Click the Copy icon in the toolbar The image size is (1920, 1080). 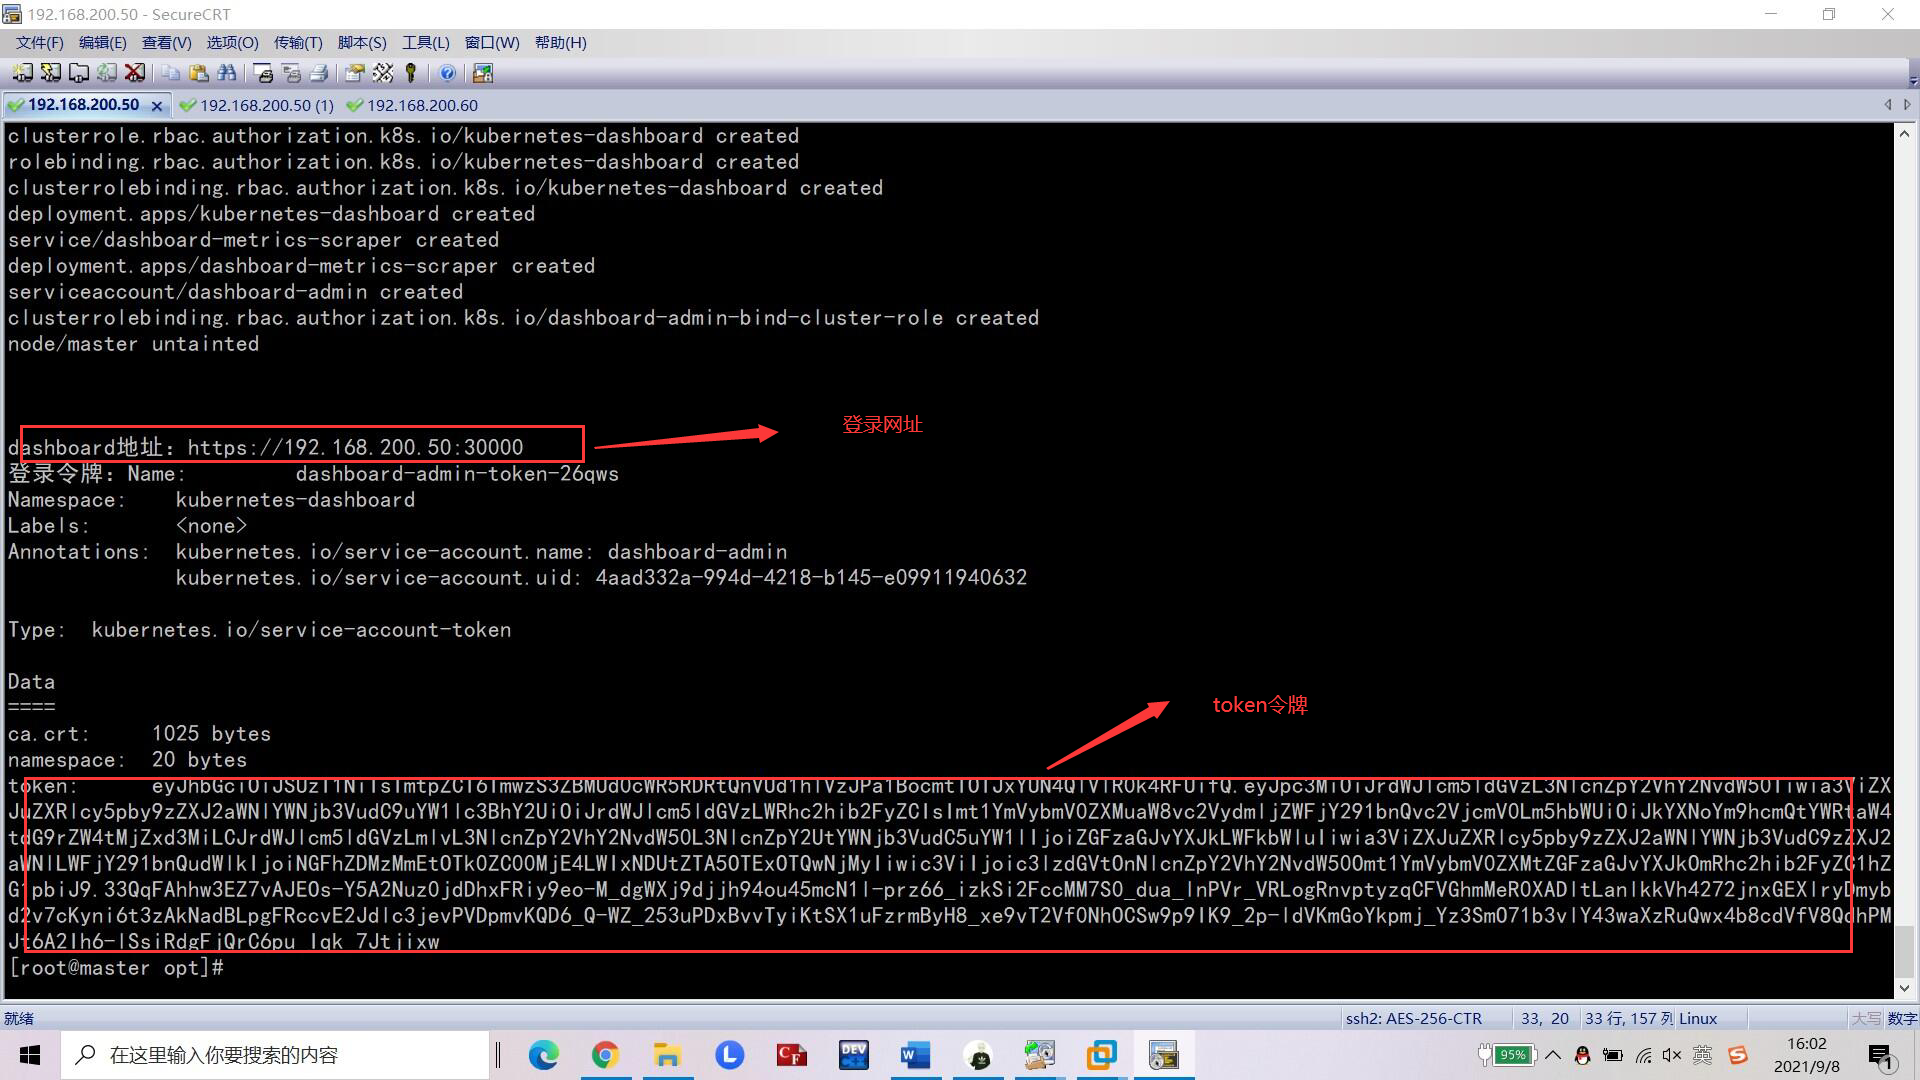pyautogui.click(x=170, y=73)
